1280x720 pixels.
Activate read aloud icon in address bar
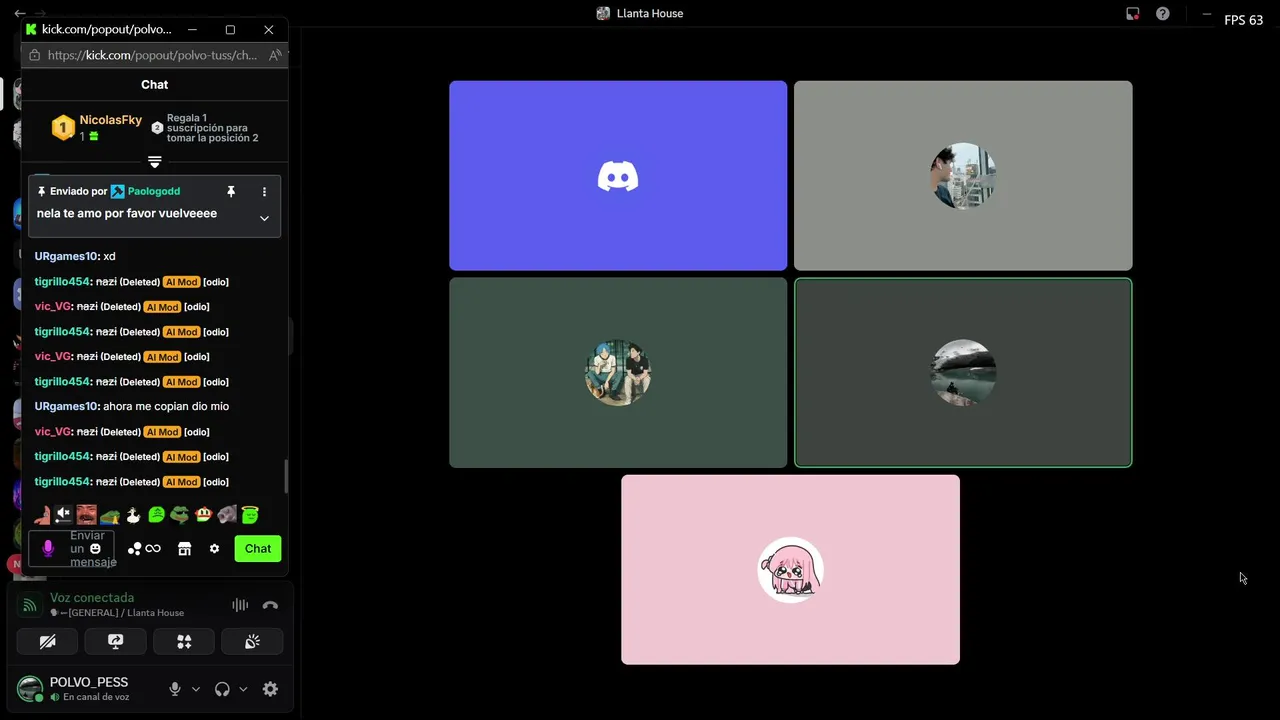click(275, 56)
